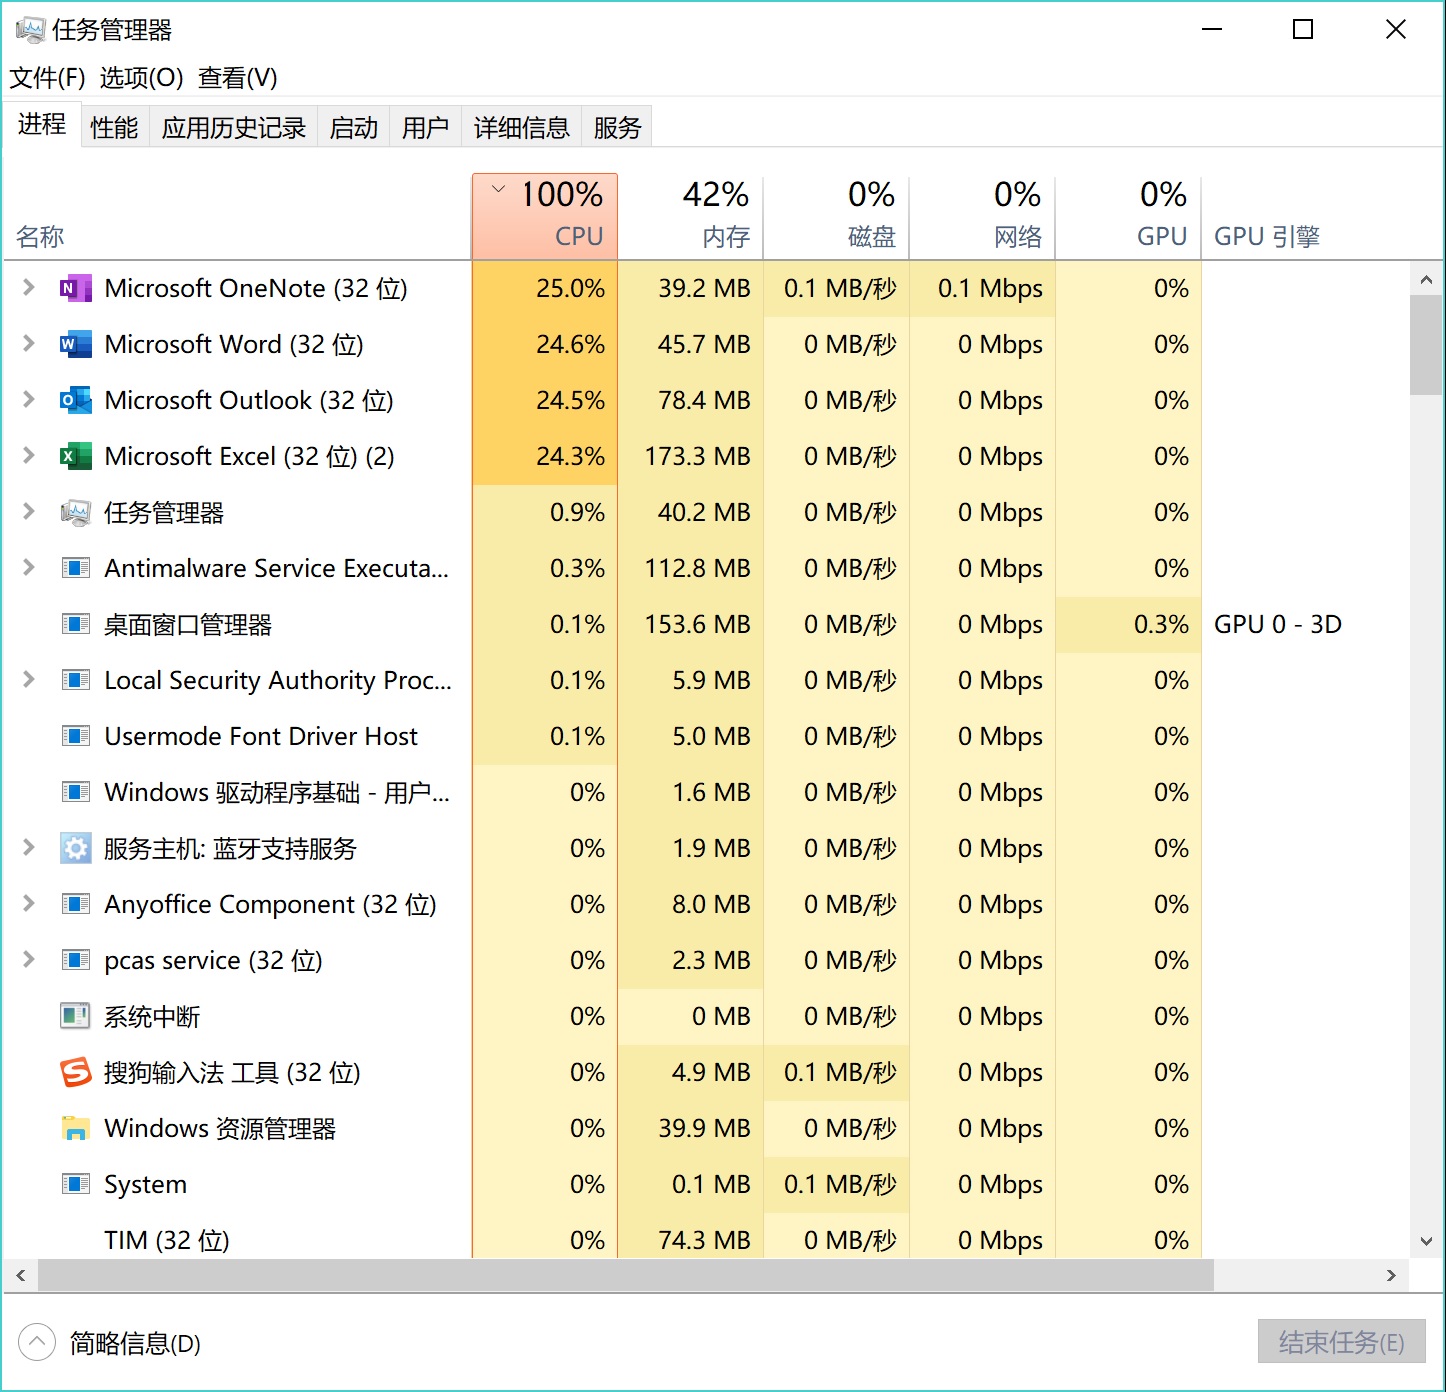The image size is (1446, 1392).
Task: Sort processes by the 内存 column
Action: [722, 215]
